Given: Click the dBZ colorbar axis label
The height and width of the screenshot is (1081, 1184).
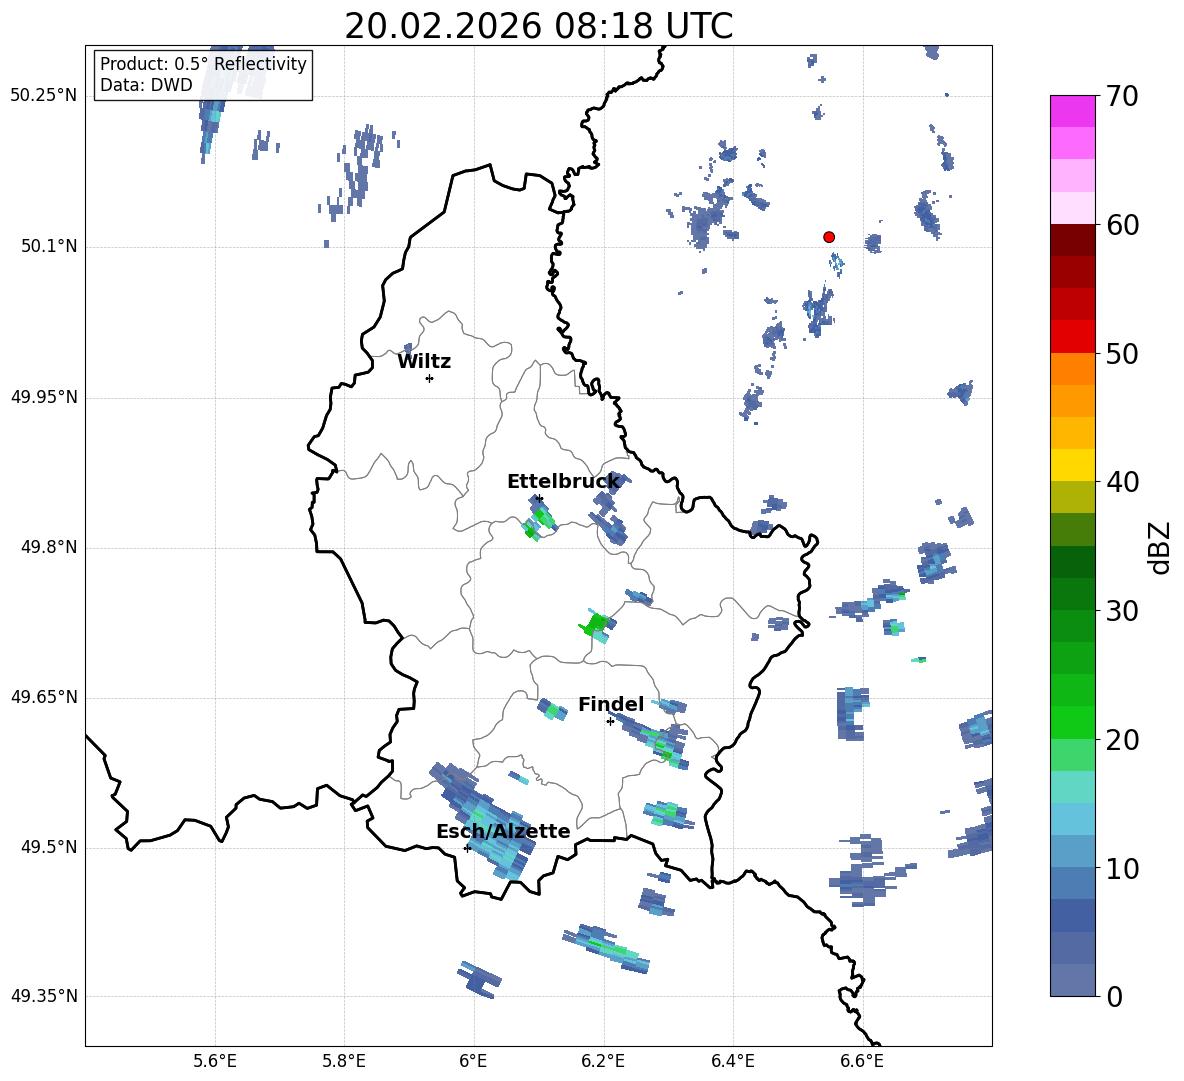Looking at the screenshot, I should pyautogui.click(x=1158, y=547).
